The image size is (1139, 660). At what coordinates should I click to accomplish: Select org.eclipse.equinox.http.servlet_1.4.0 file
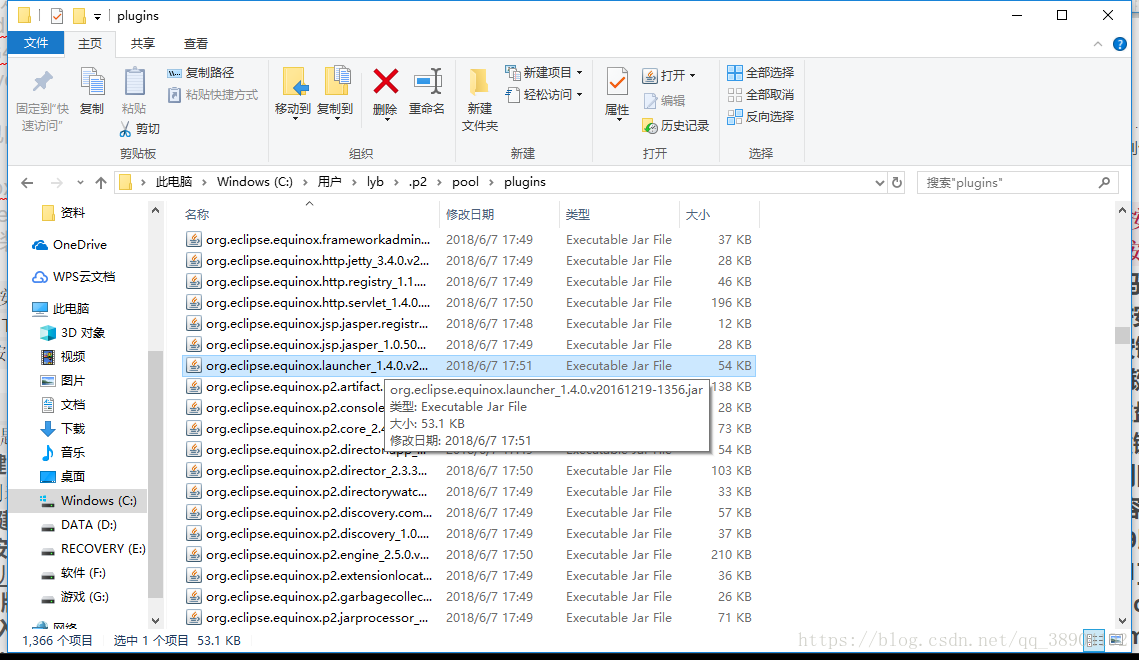click(x=469, y=303)
